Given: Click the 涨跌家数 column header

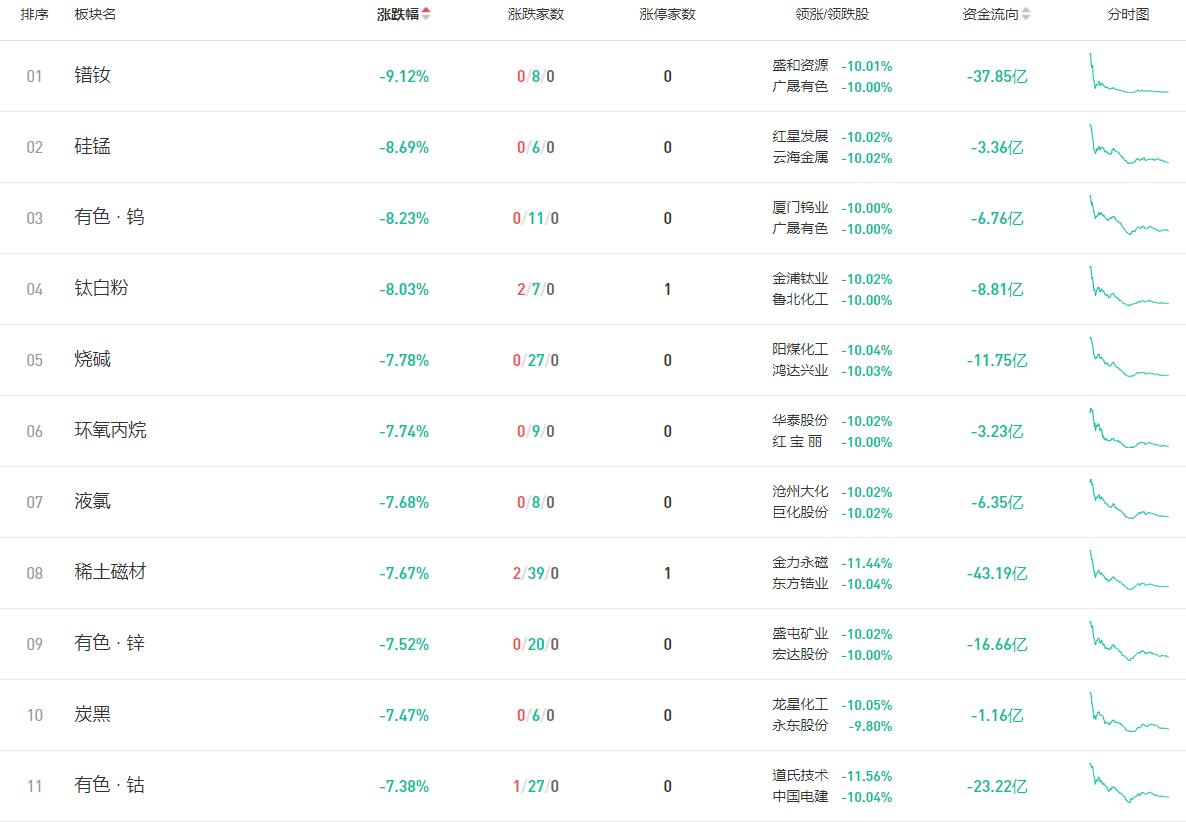Looking at the screenshot, I should (536, 14).
